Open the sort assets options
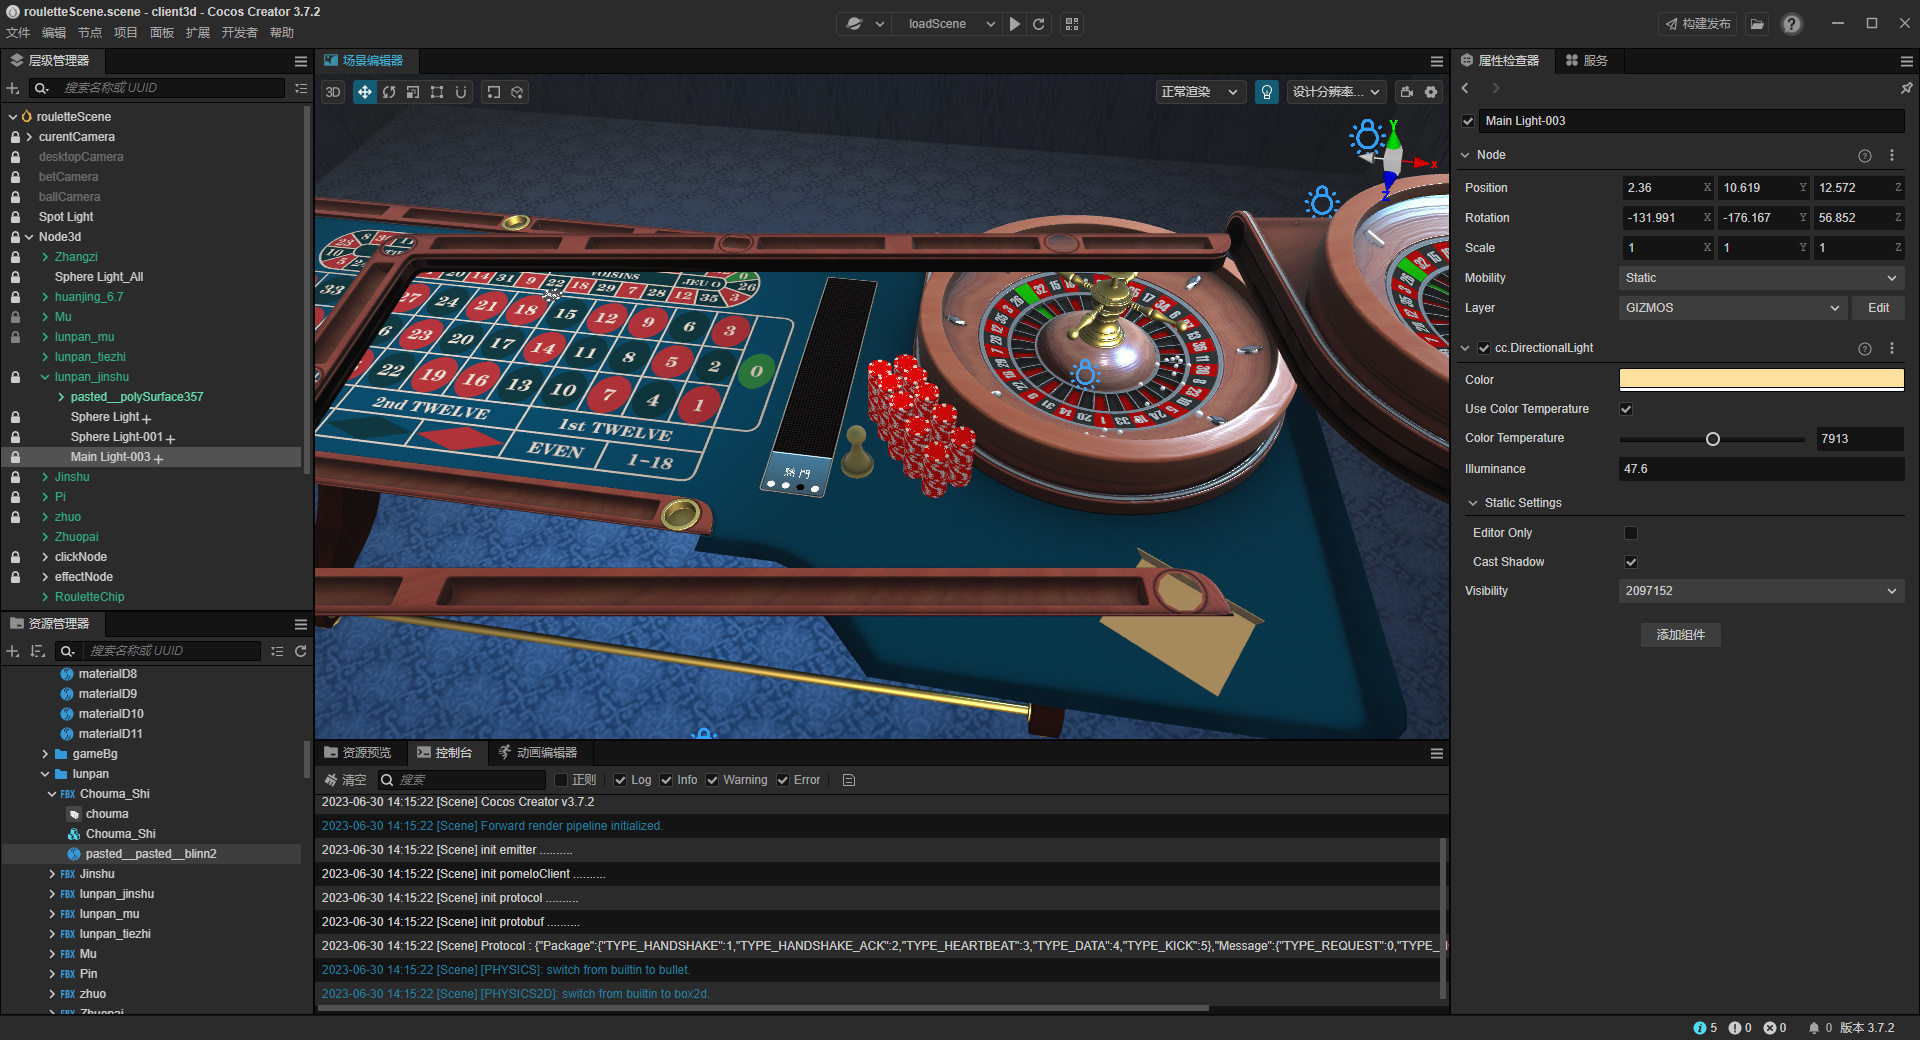Screen dimensions: 1920x1040 click(x=38, y=651)
